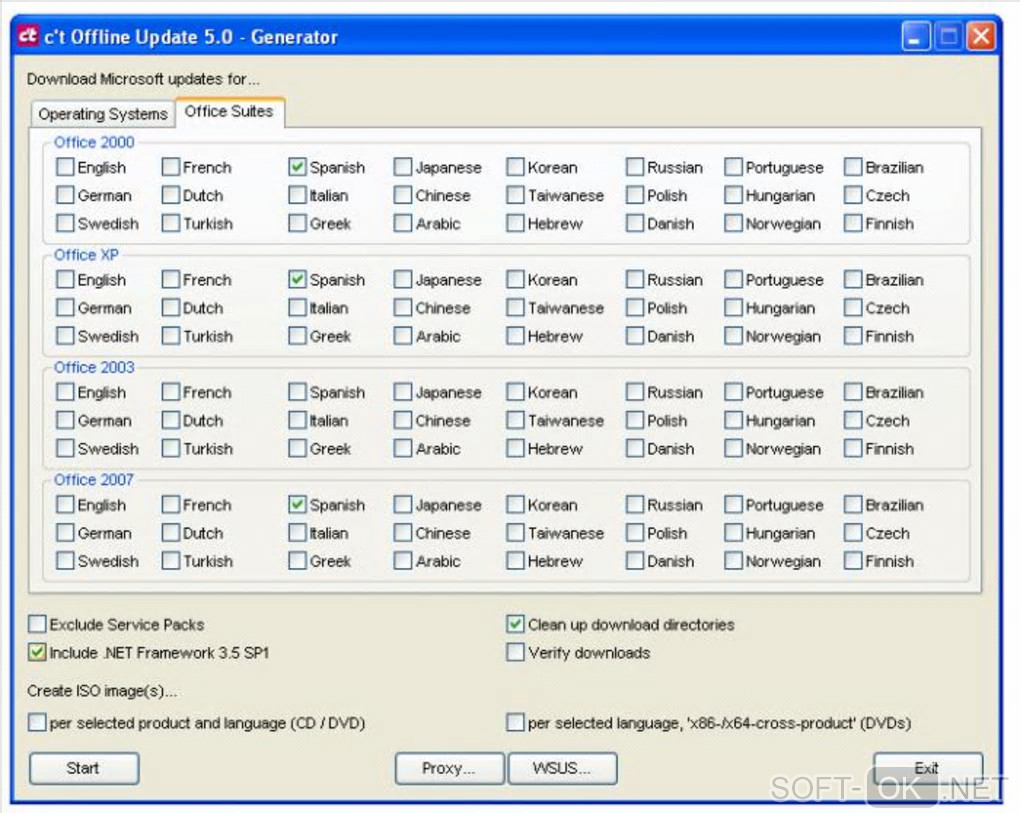Click the 'Office 2003' group heading
The image size is (1020, 813).
[x=94, y=367]
